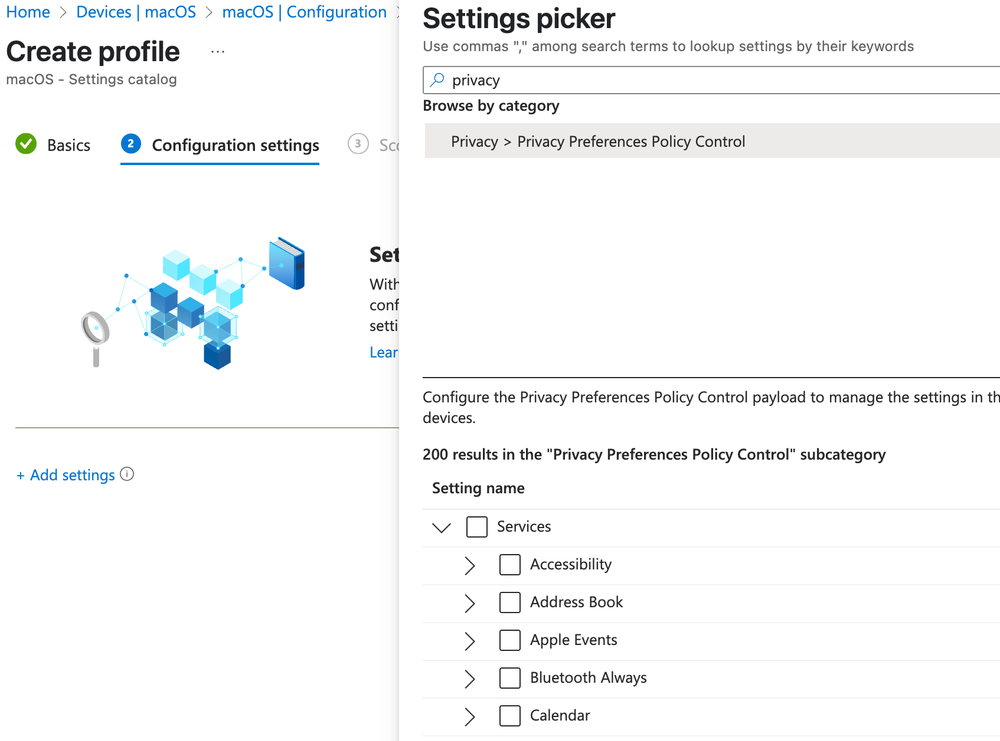Image resolution: width=1000 pixels, height=741 pixels.
Task: Collapse the Services settings group
Action: [x=442, y=526]
